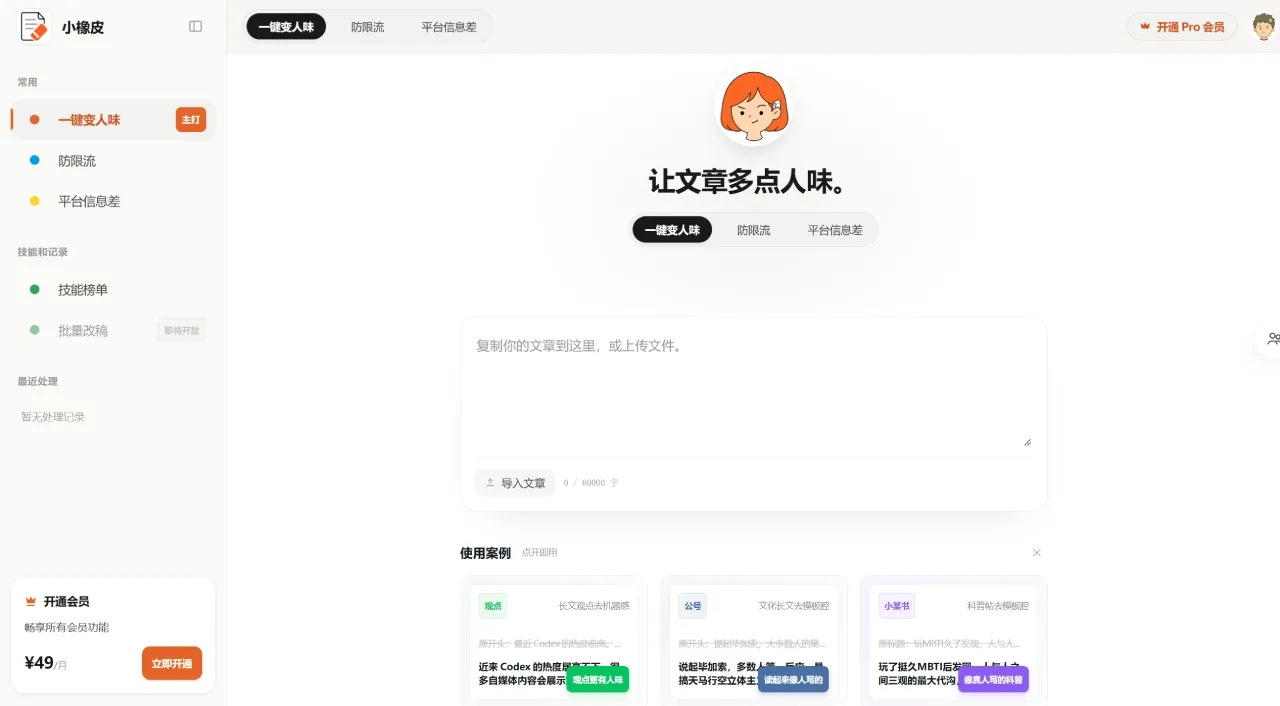Click the 小橡皮 eraser logo icon
The height and width of the screenshot is (706, 1280).
(x=35, y=26)
